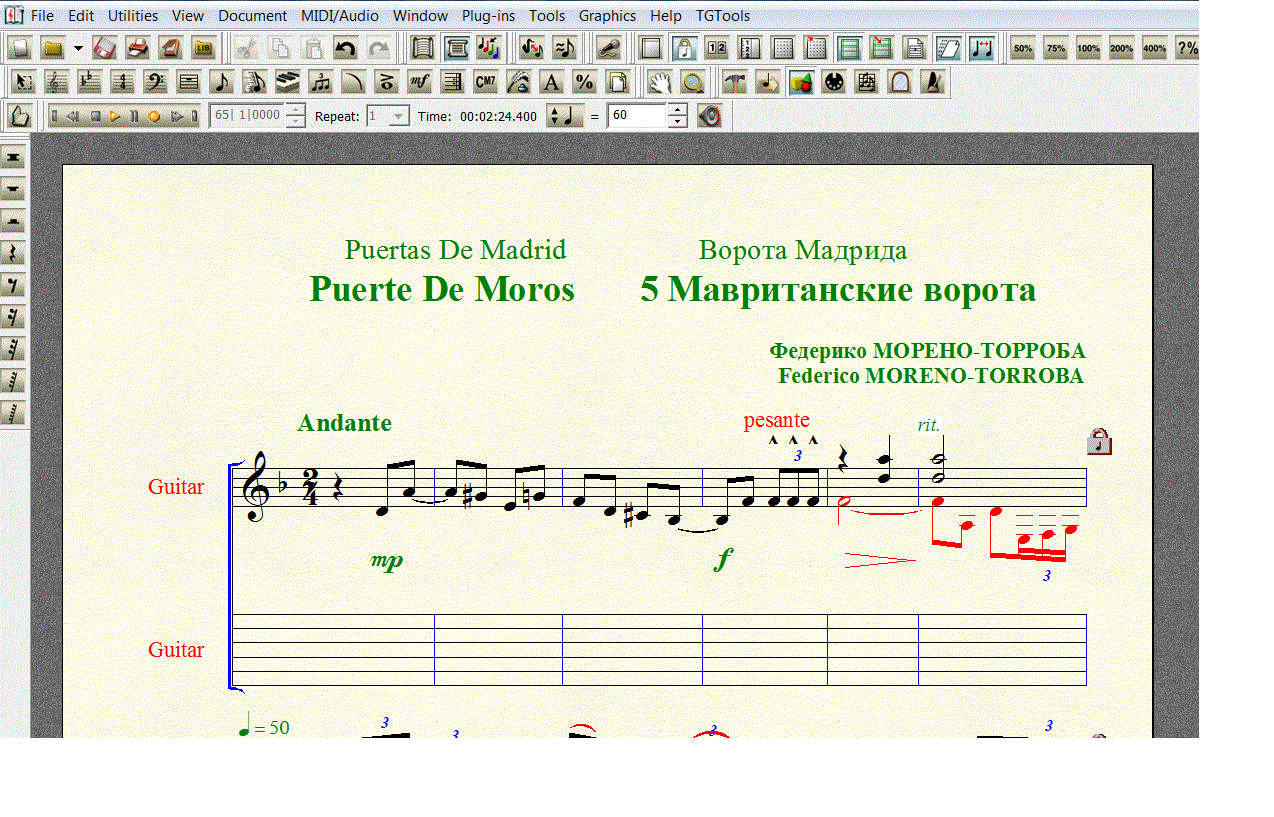Select the Note Mover tool

pos(767,82)
